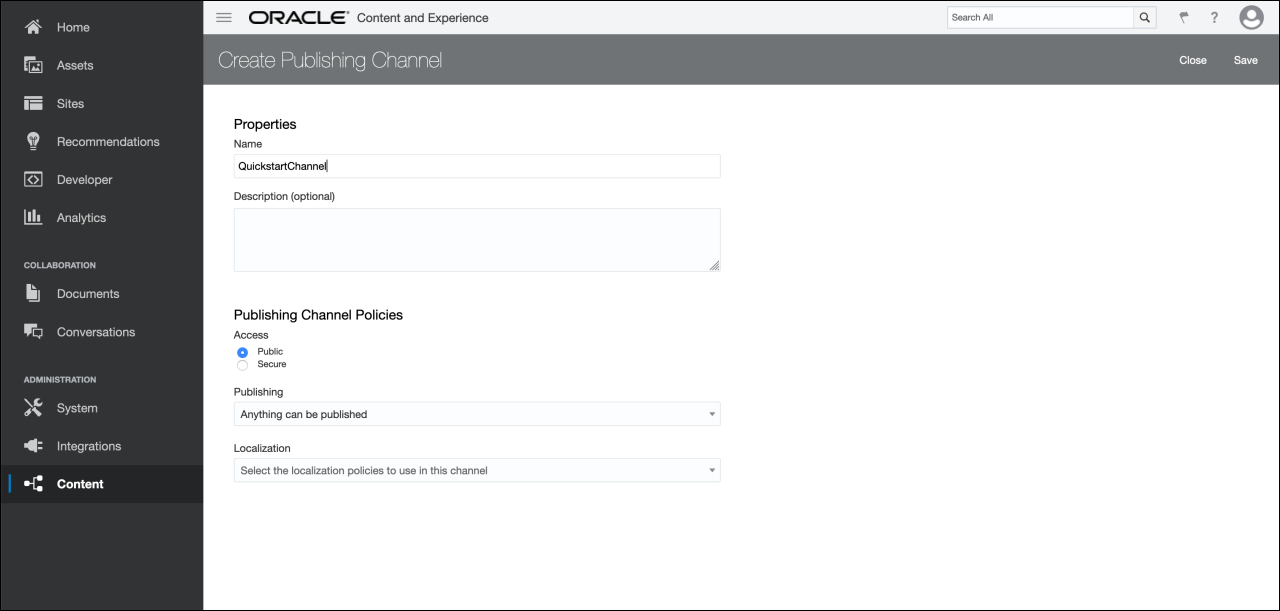Click the Home house icon in sidebar
The height and width of the screenshot is (611, 1280).
click(33, 27)
